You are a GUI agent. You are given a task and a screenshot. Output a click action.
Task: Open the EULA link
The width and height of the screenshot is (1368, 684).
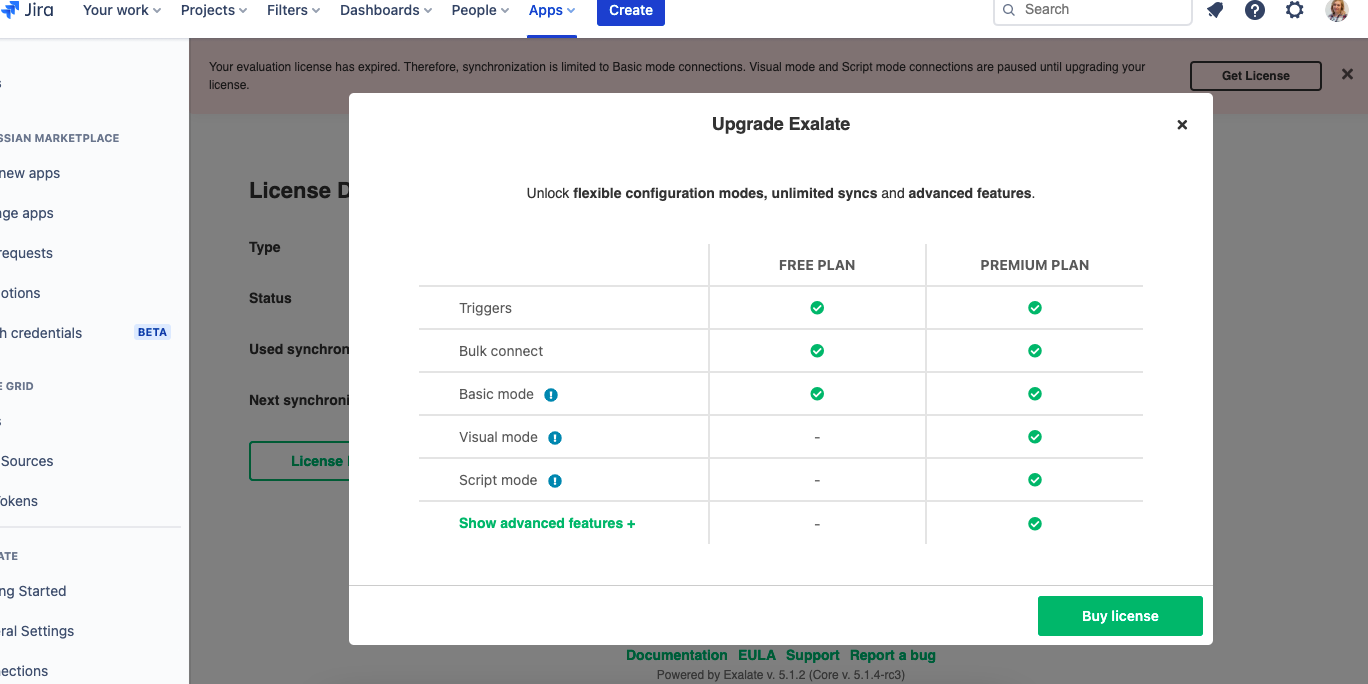tap(757, 656)
